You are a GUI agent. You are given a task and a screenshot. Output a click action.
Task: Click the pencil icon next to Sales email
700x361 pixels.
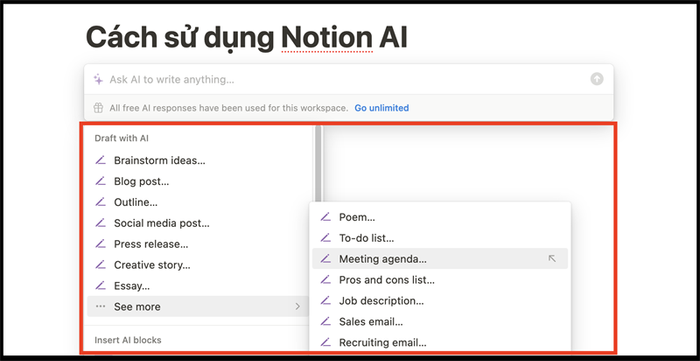(325, 321)
